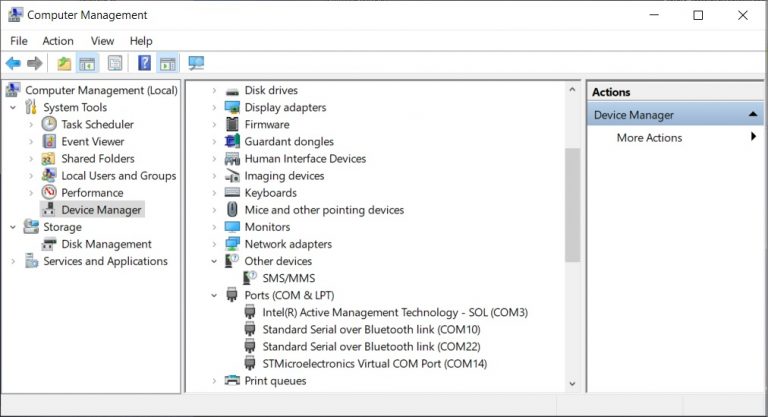Screen dimensions: 768x417
Task: Collapse the Other devices category
Action: point(214,261)
